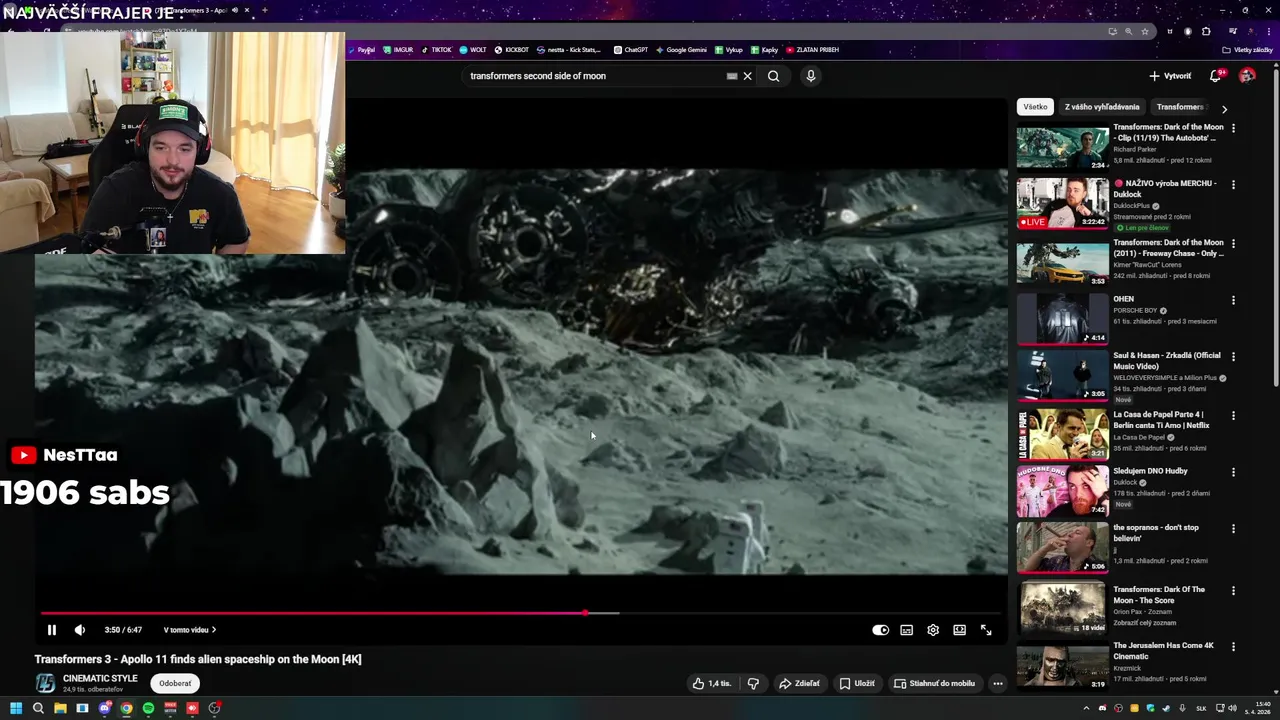The height and width of the screenshot is (720, 1280).
Task: Open the TIKTOK bookmark
Action: pyautogui.click(x=436, y=50)
